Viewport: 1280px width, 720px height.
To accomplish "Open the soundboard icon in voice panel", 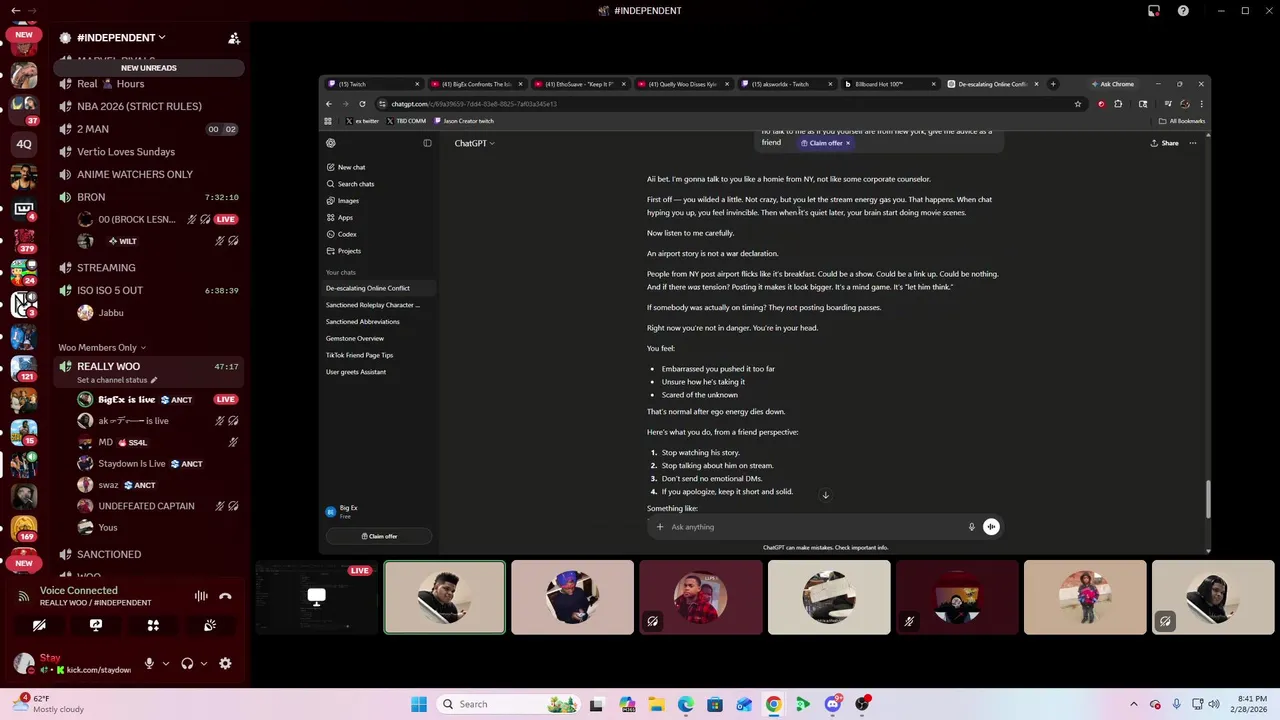I will pyautogui.click(x=210, y=625).
